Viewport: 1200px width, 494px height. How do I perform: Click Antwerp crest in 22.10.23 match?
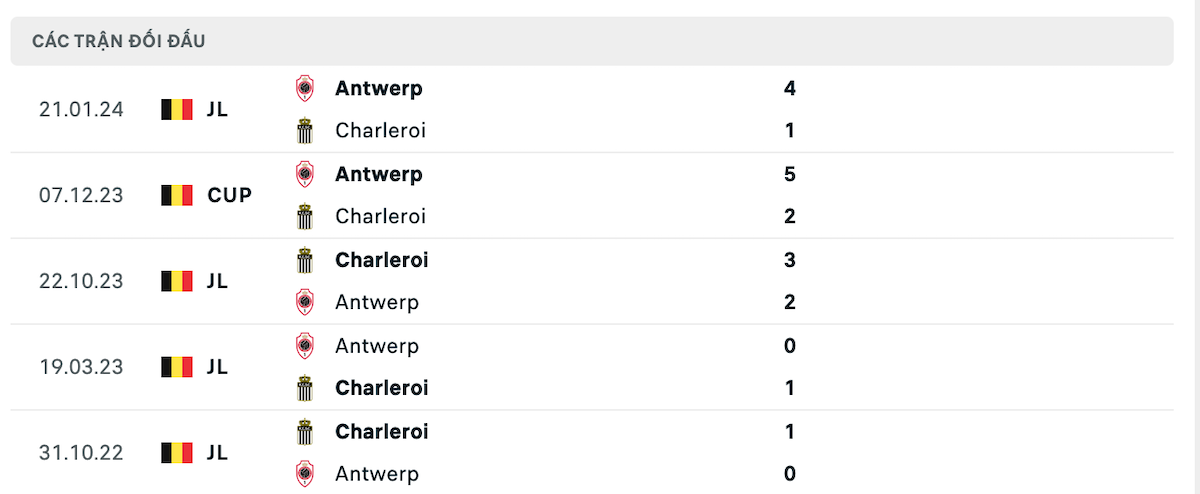pos(304,302)
